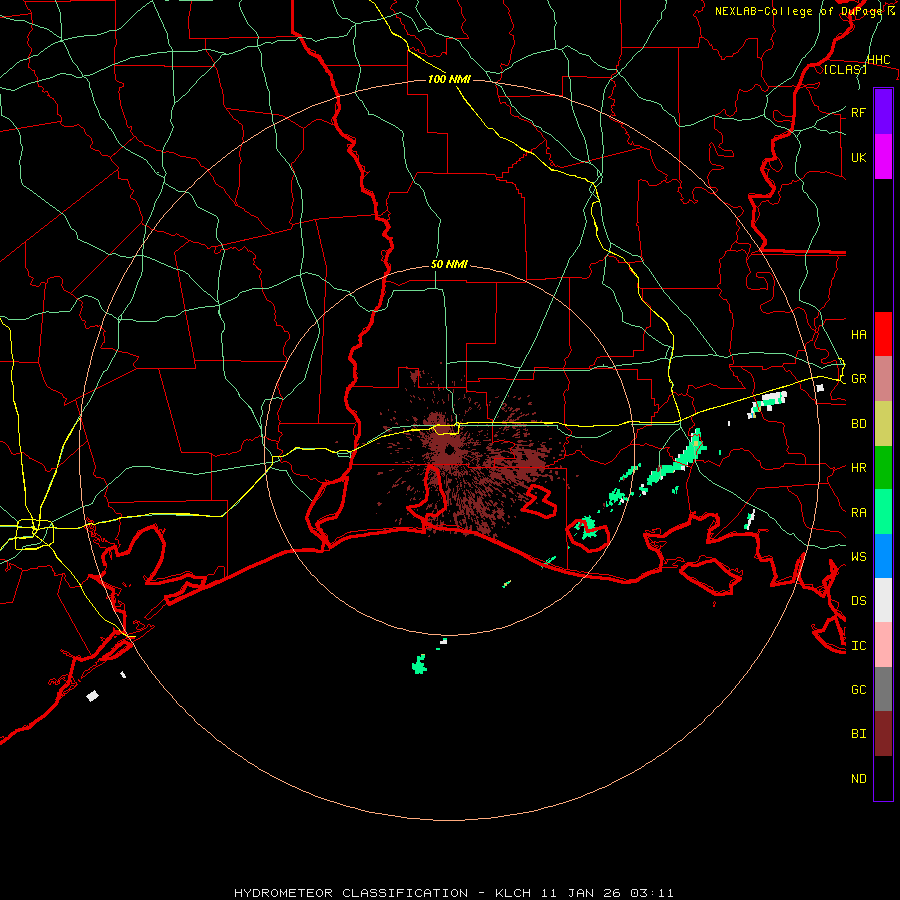Viewport: 900px width, 900px height.
Task: Click the 100 NMI range ring label
Action: point(449,79)
